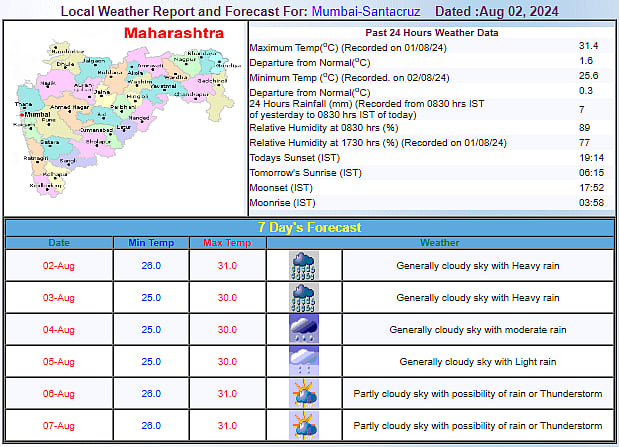The height and width of the screenshot is (447, 619).
Task: Click the thunderstorm icon for 06-Aug
Action: point(303,393)
